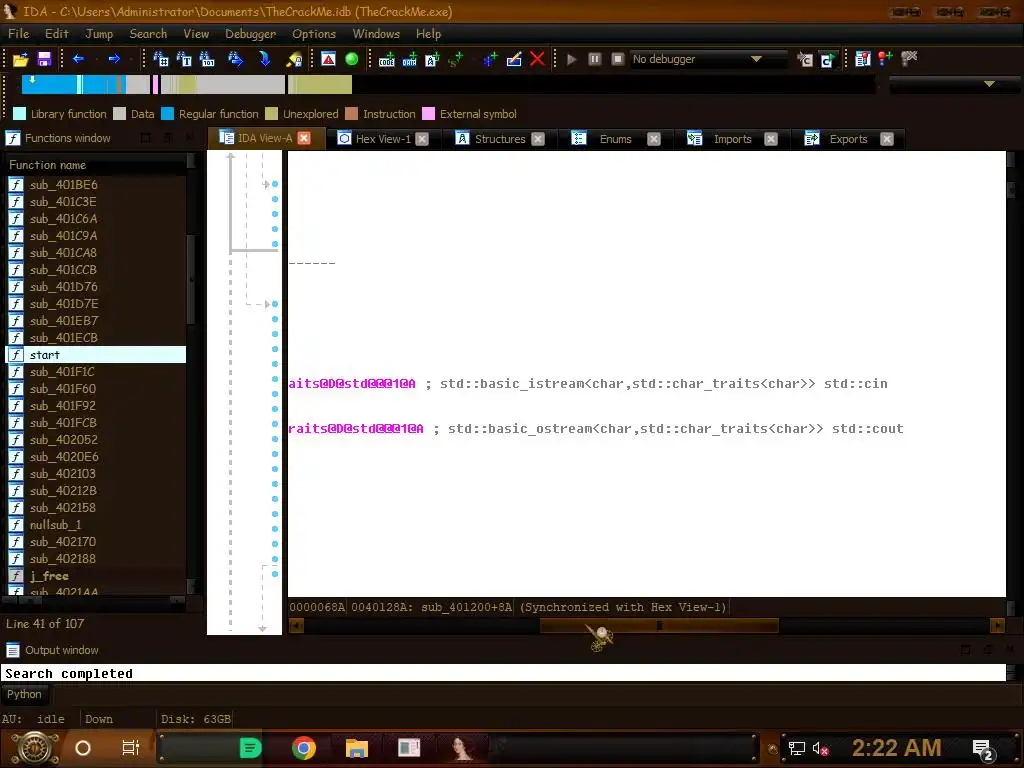The width and height of the screenshot is (1024, 768).
Task: Click the green circle toolbar icon
Action: [x=351, y=59]
